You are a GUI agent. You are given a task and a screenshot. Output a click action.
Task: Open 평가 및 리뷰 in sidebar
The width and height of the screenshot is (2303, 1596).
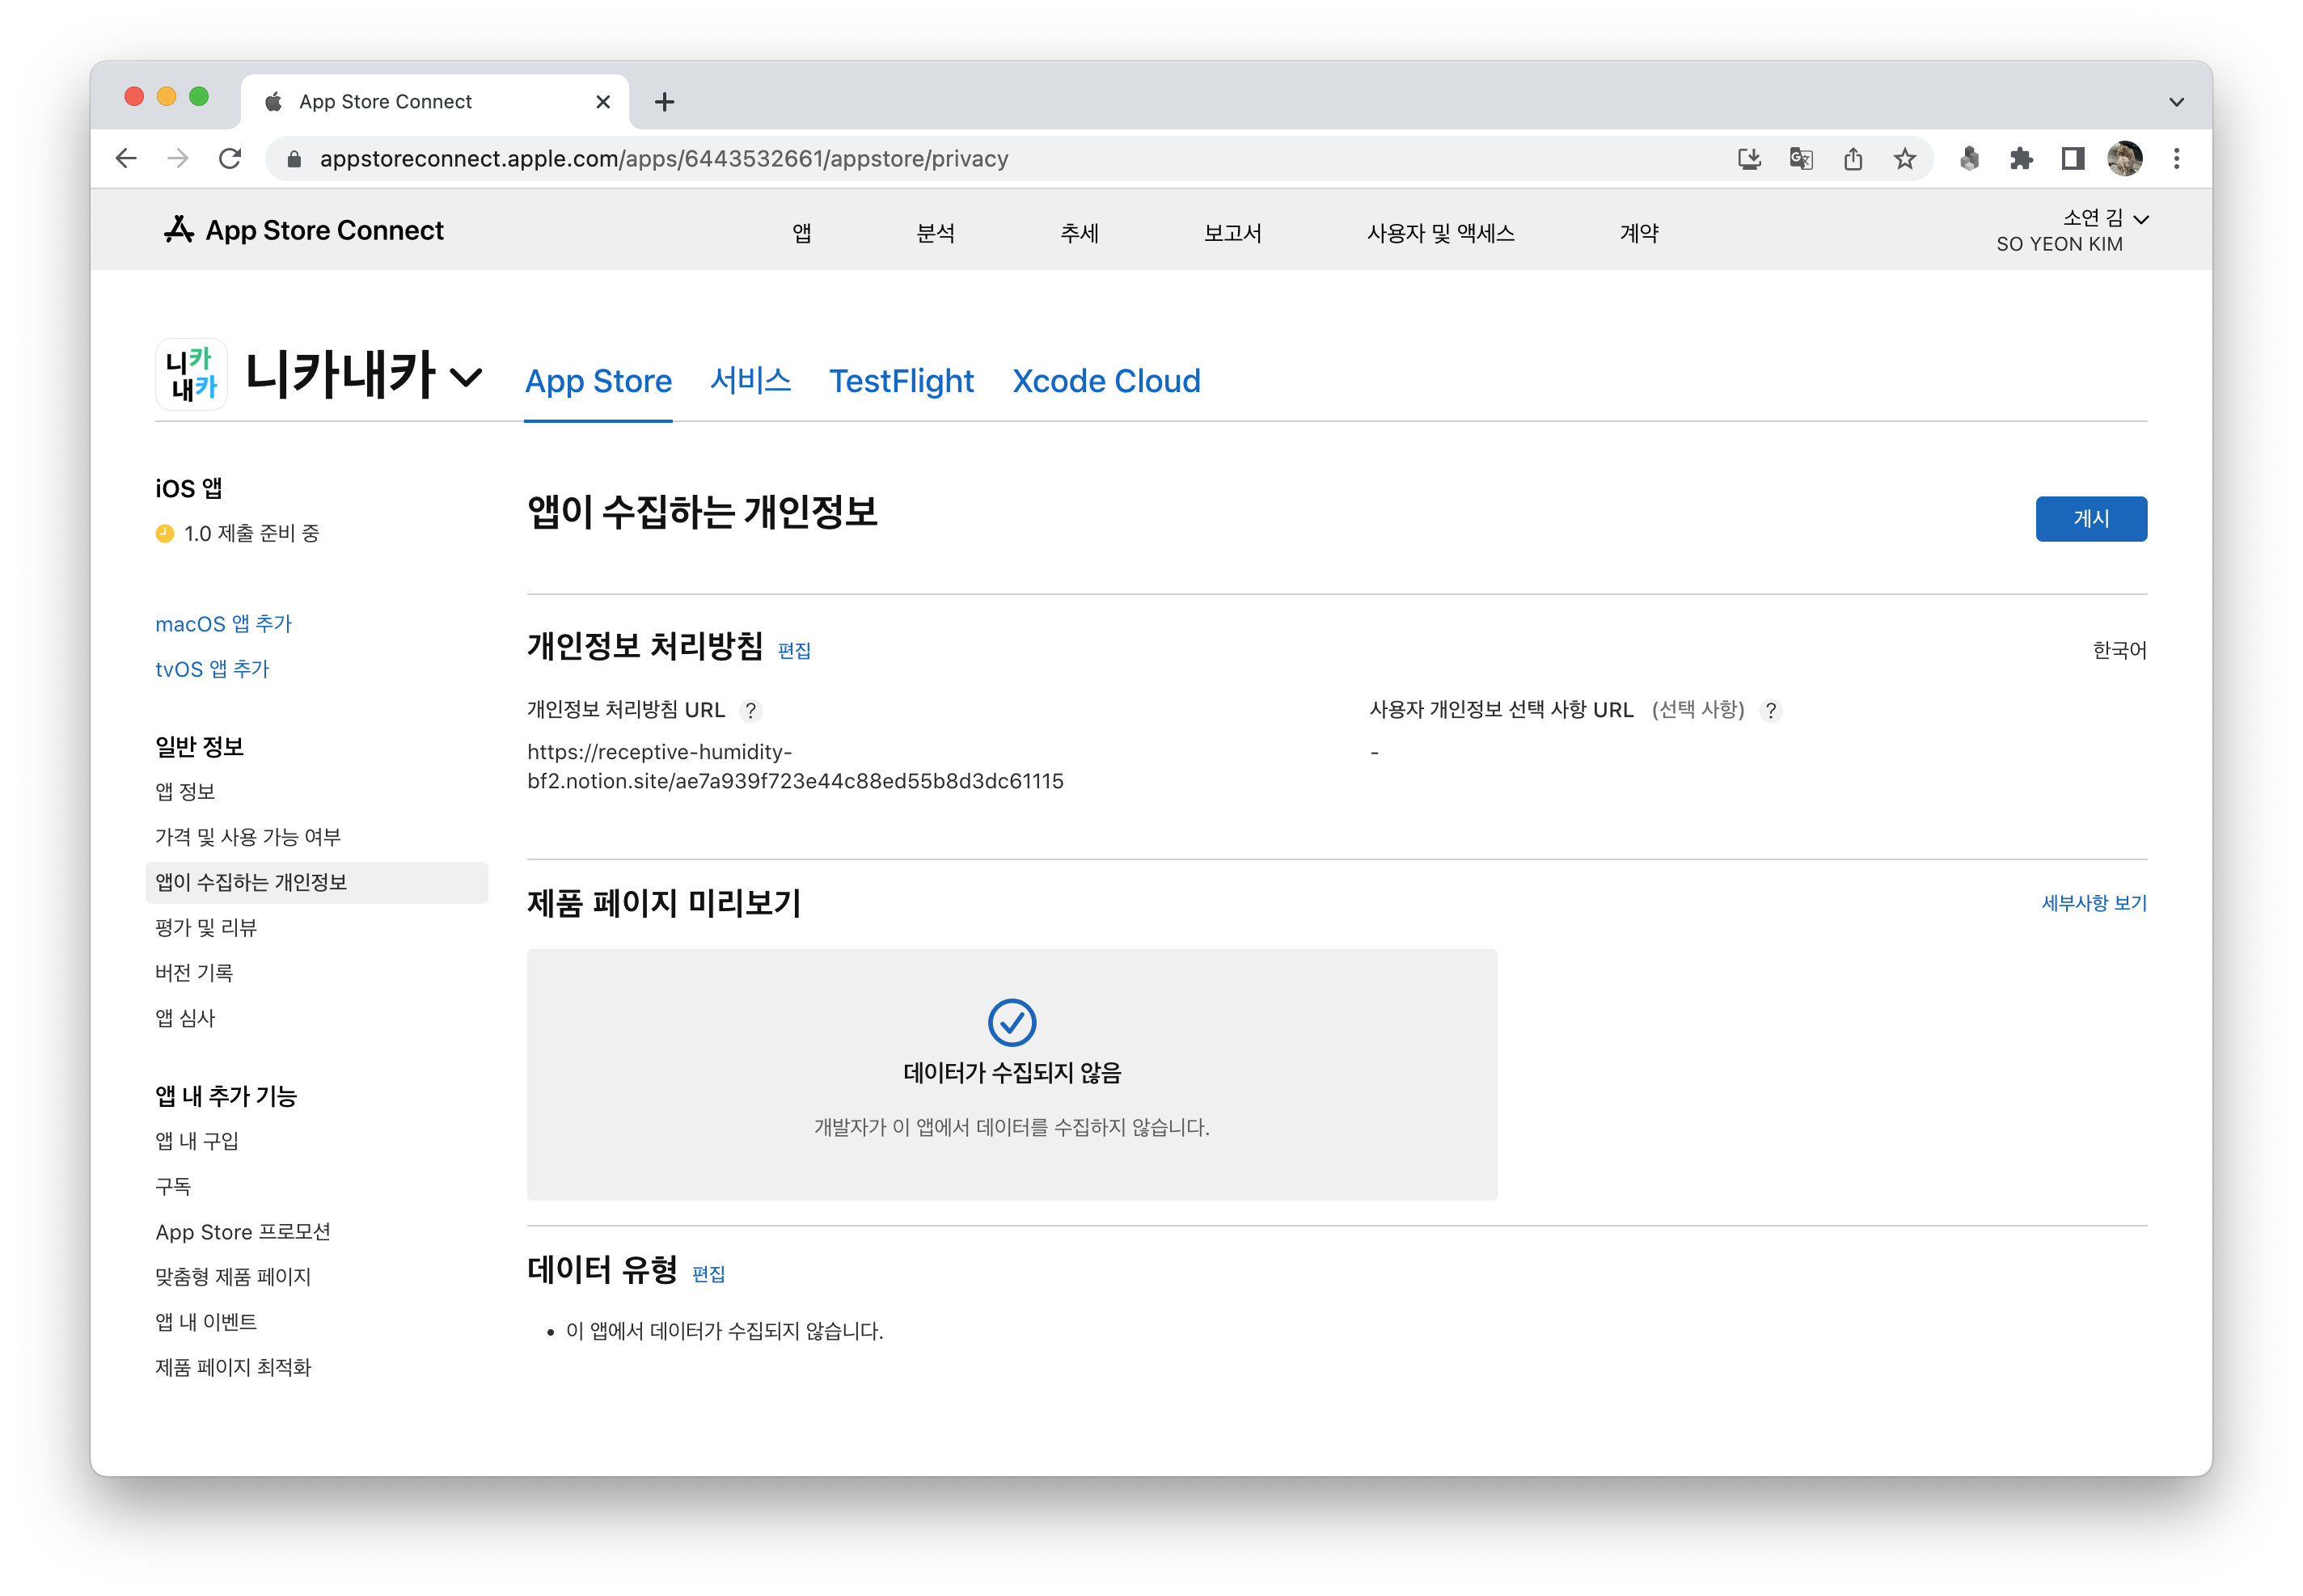click(206, 928)
